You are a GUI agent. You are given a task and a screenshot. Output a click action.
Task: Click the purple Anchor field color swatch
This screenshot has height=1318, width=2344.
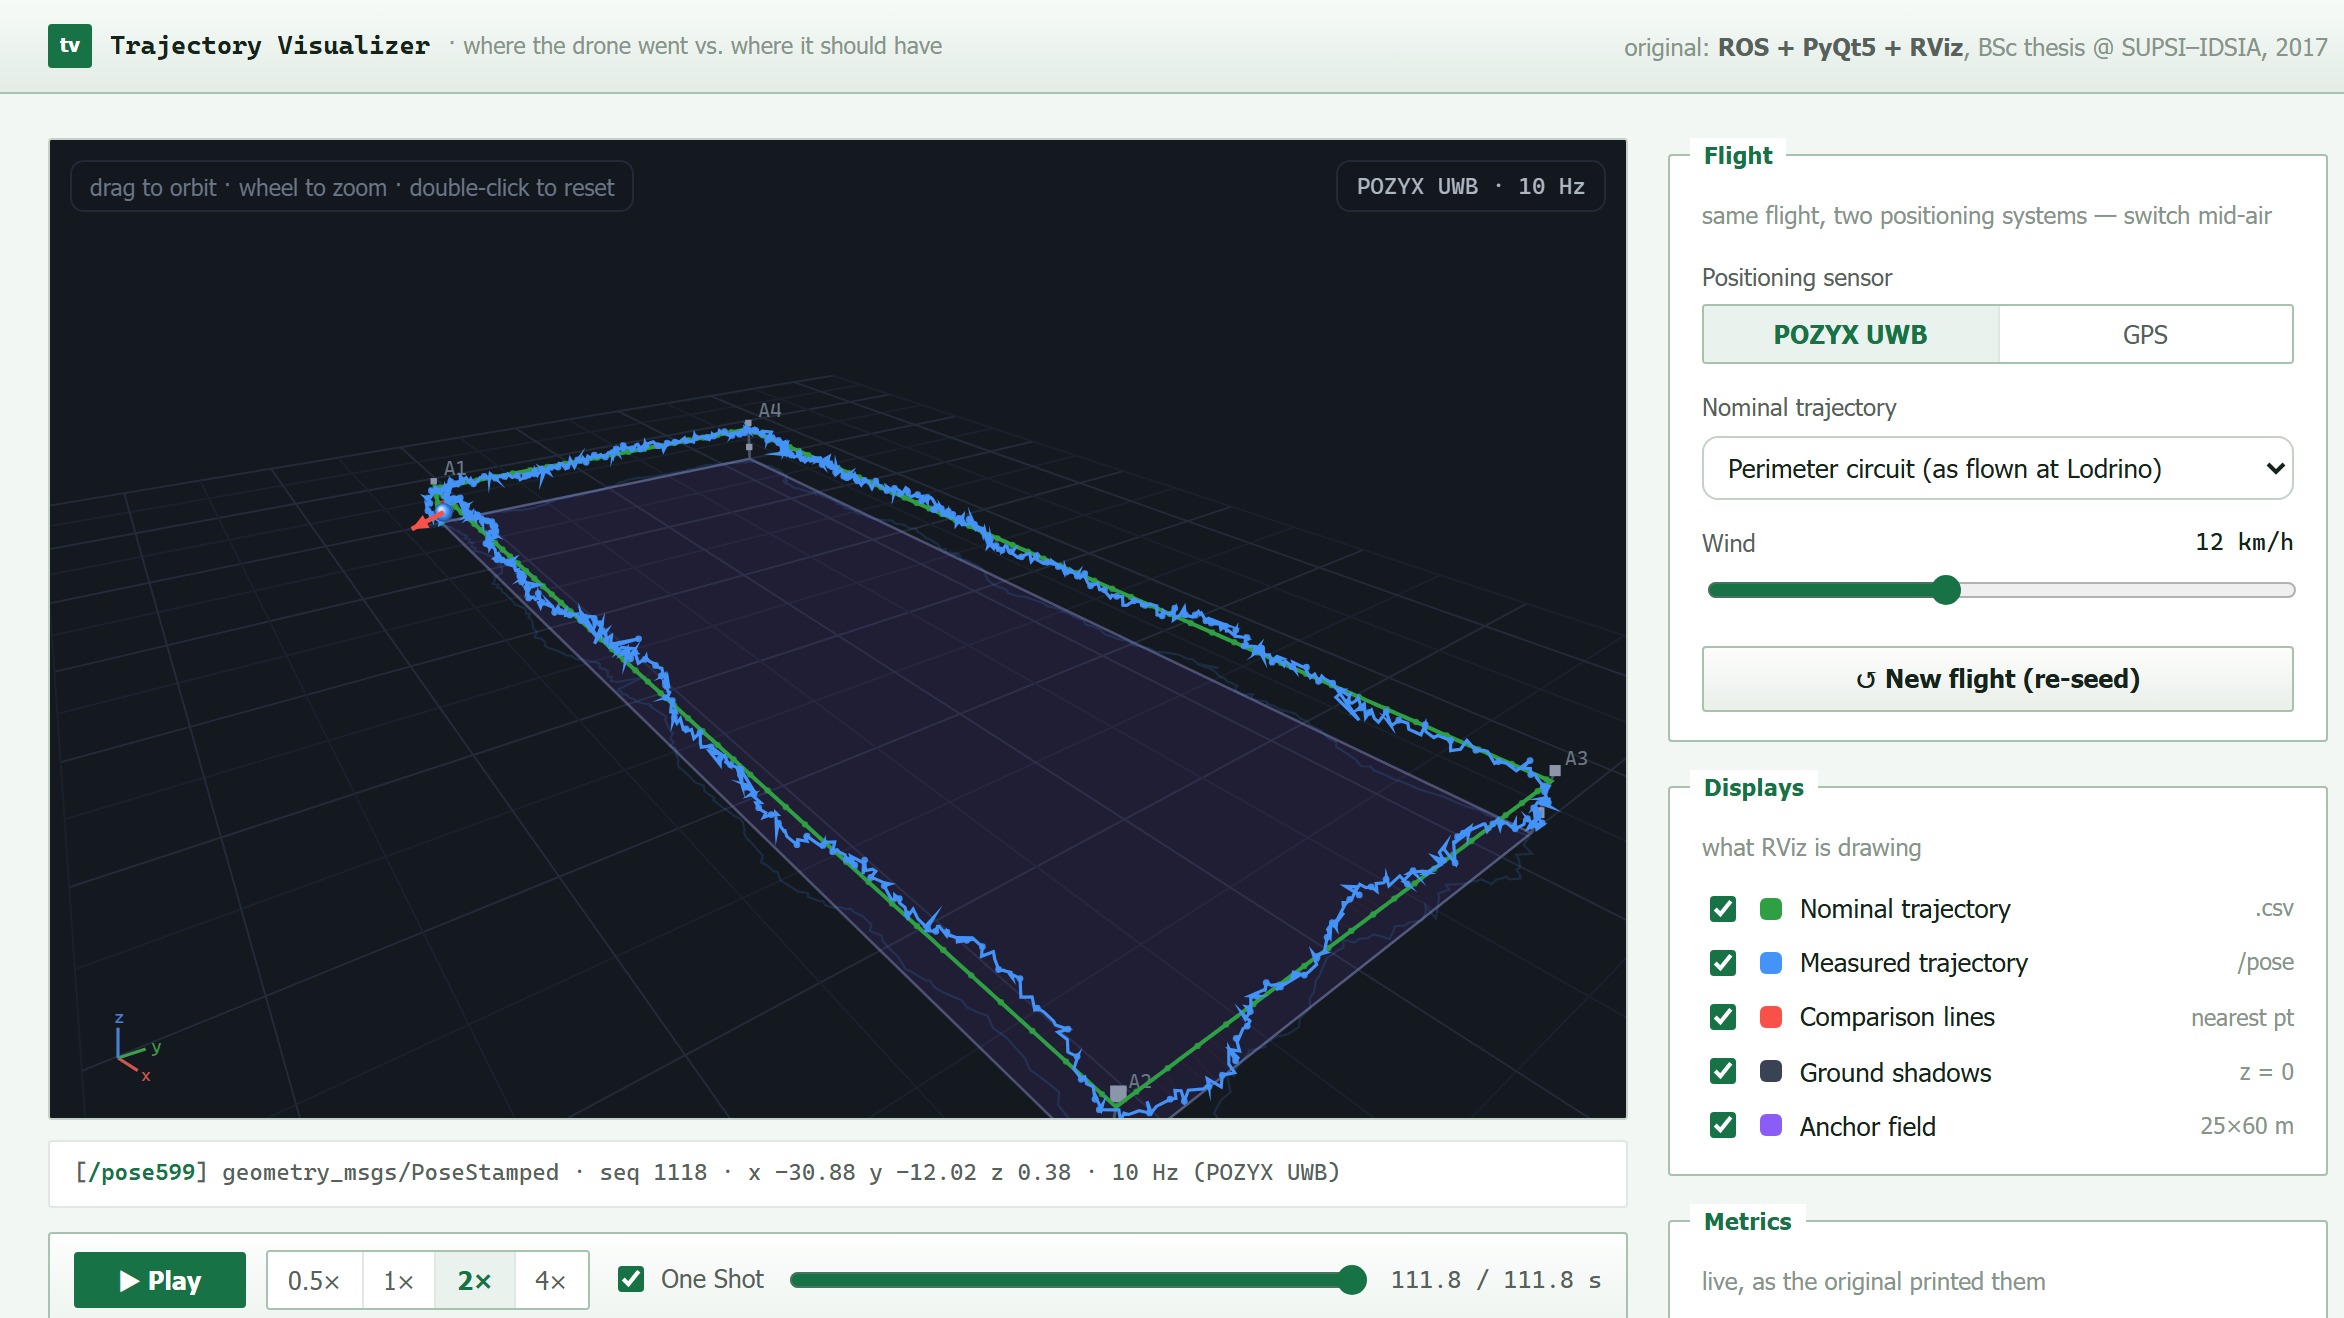1771,1125
